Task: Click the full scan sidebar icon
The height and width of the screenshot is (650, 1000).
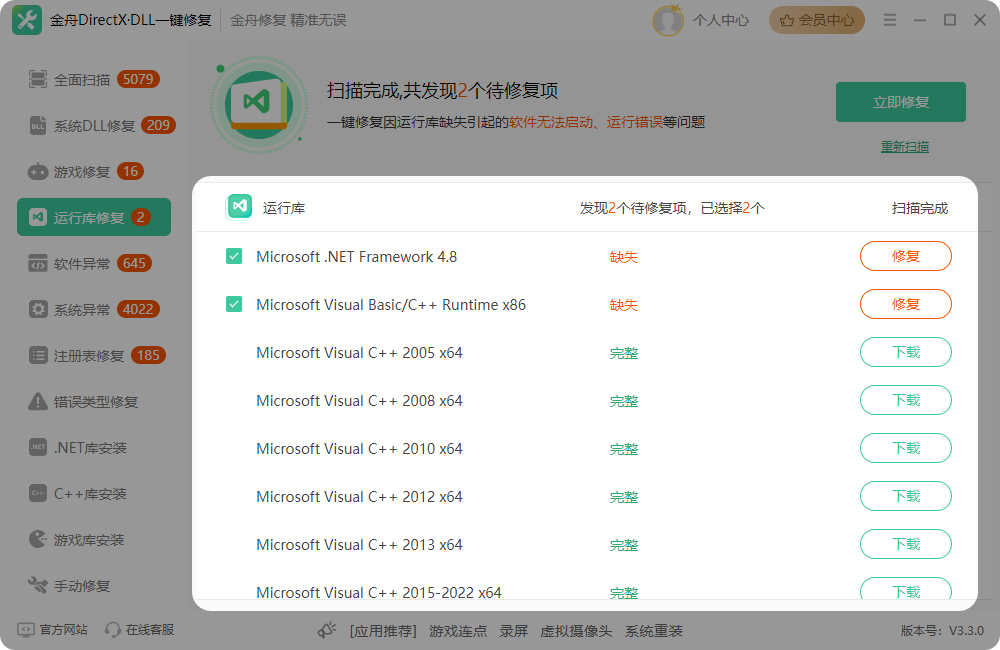Action: [38, 79]
